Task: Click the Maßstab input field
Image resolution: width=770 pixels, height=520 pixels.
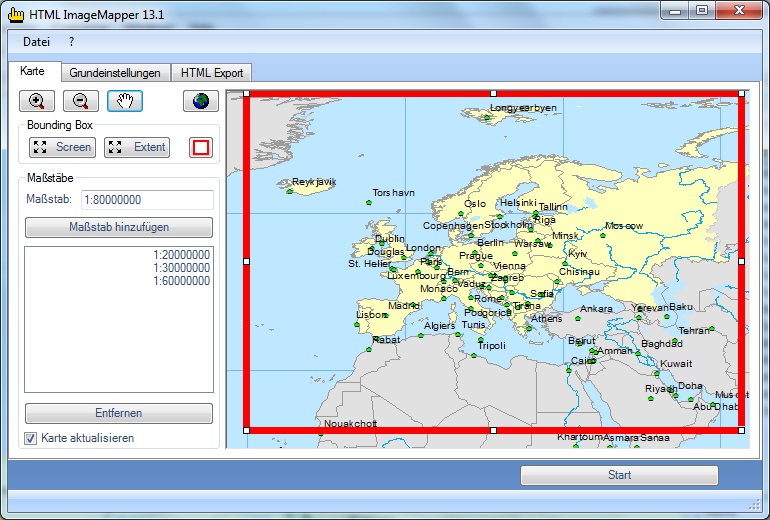Action: (146, 200)
